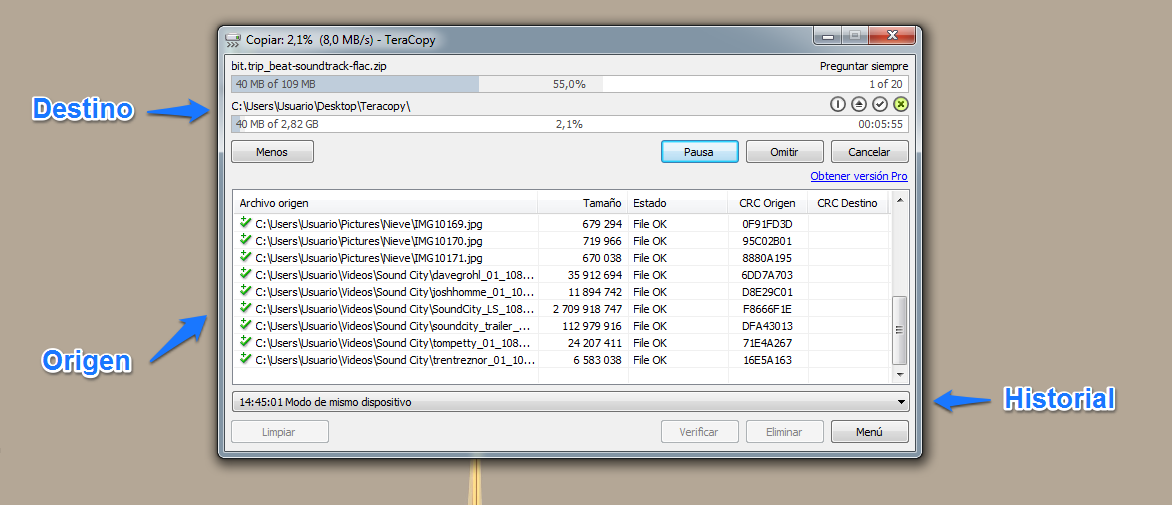Click green status icon of davegrohl_01 row
Screen dimensions: 1172x505
point(245,274)
